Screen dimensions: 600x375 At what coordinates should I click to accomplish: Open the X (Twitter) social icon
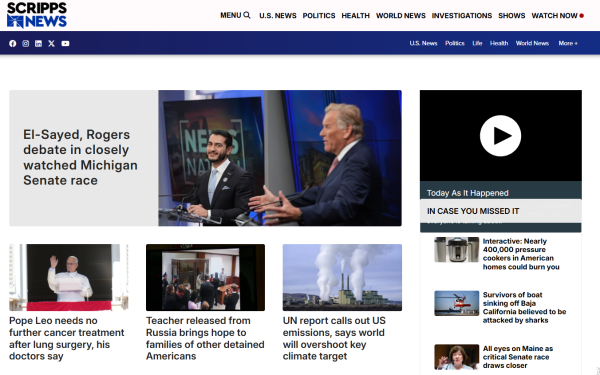(51, 44)
